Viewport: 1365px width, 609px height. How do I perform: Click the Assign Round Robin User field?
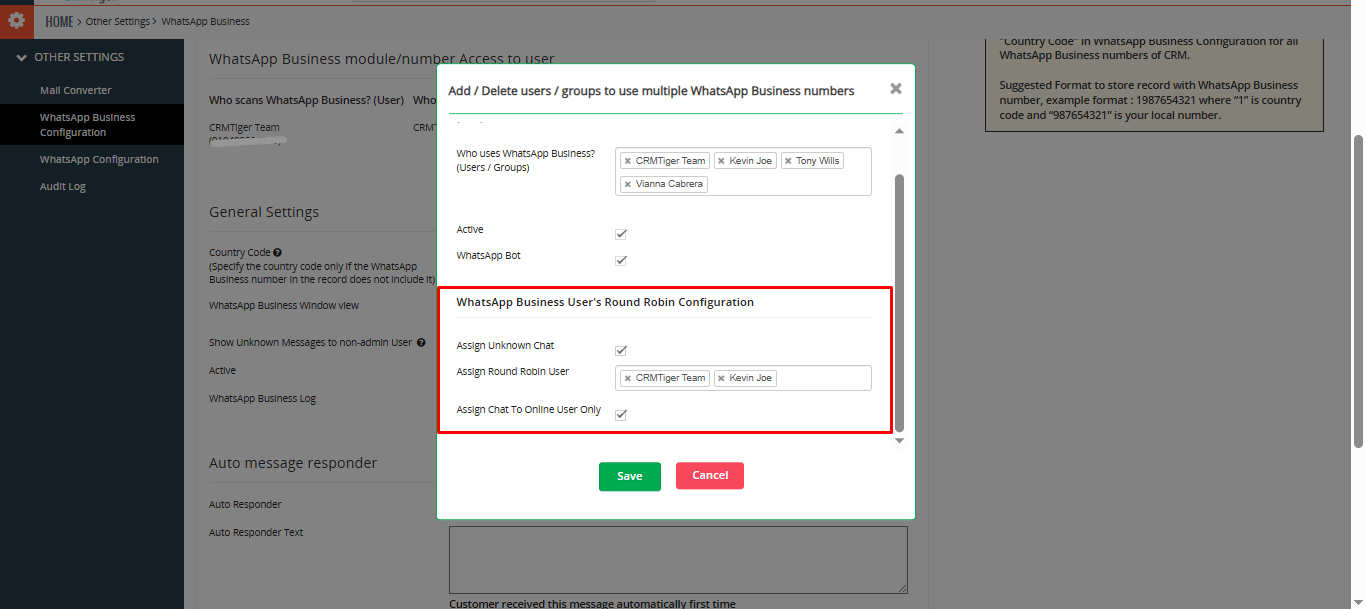pos(743,378)
